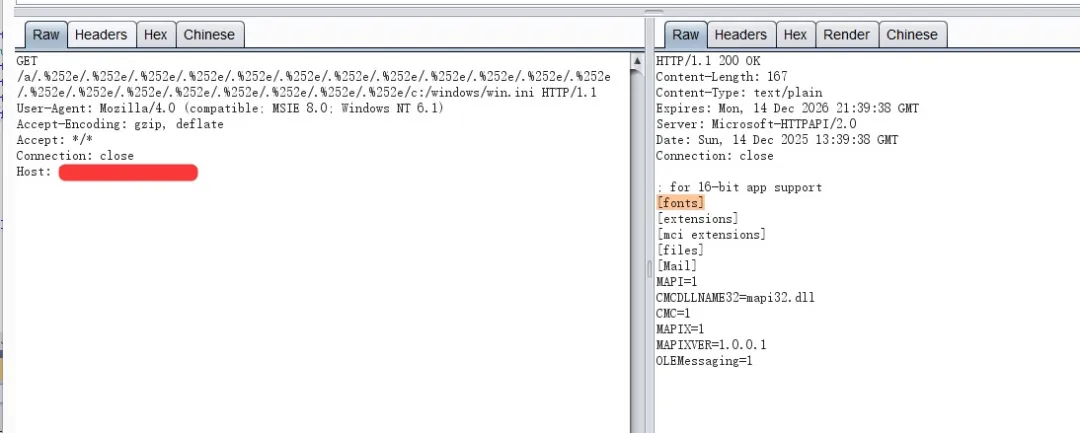Open the request Headers tab
Viewport: 1080px width, 433px height.
pyautogui.click(x=101, y=35)
